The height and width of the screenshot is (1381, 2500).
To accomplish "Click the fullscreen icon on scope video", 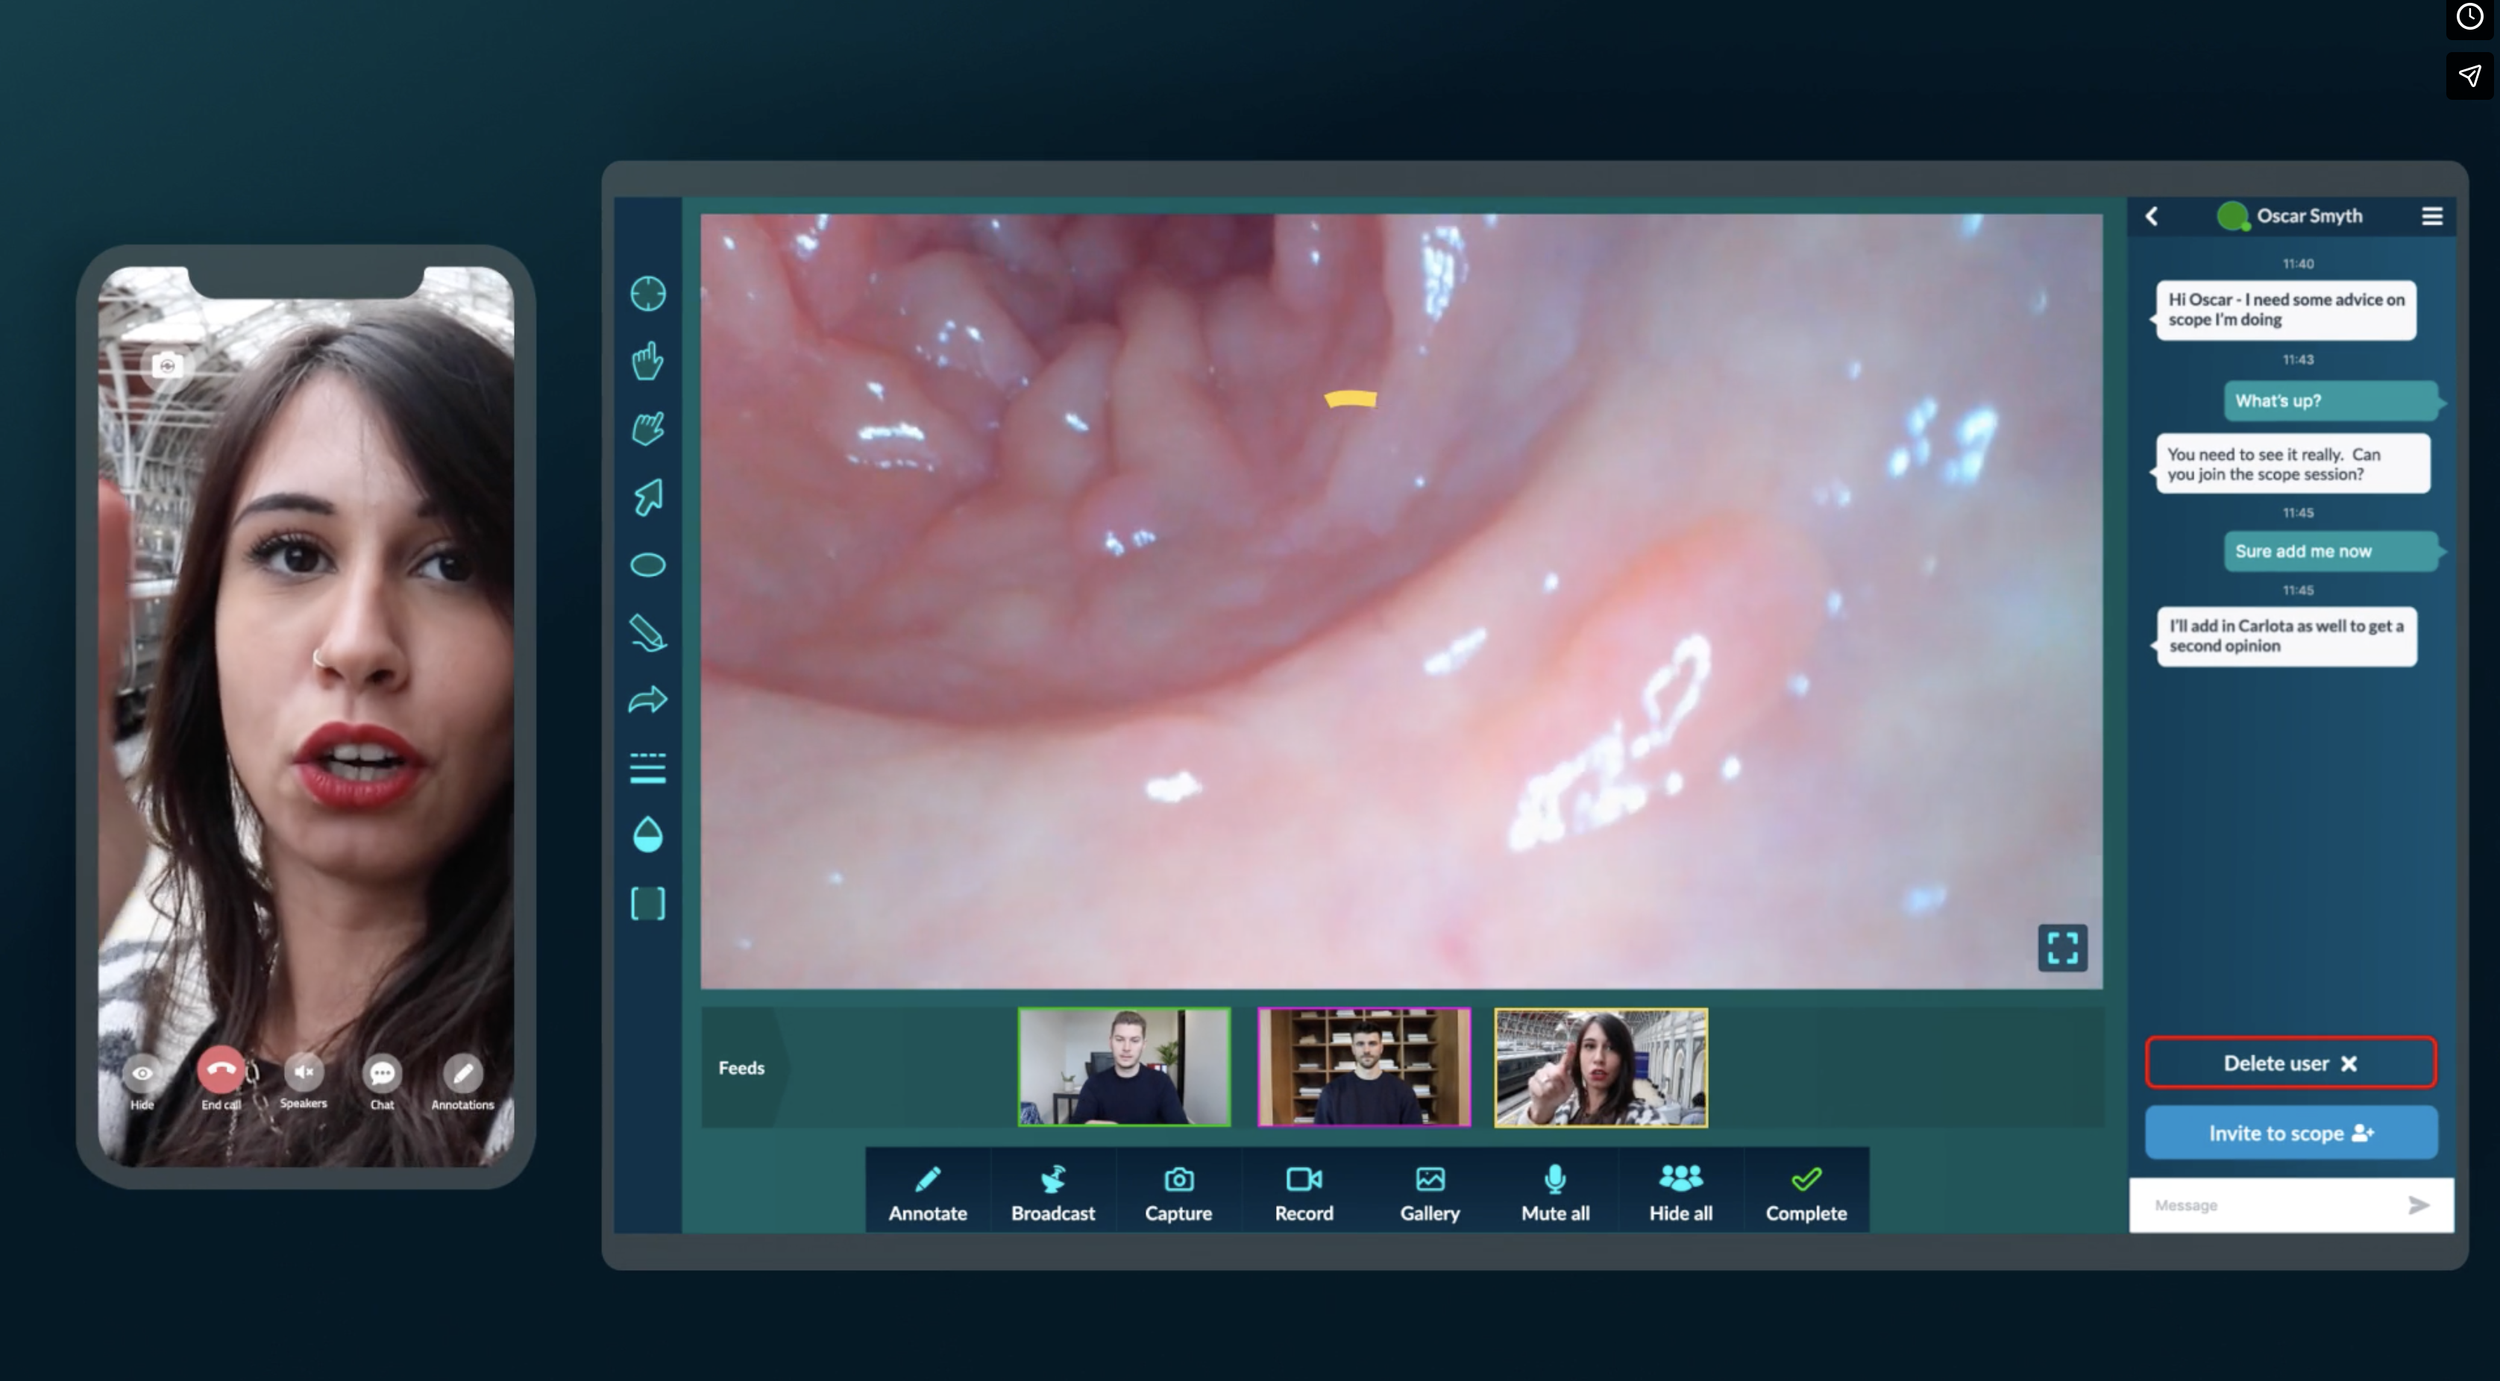I will [2062, 947].
